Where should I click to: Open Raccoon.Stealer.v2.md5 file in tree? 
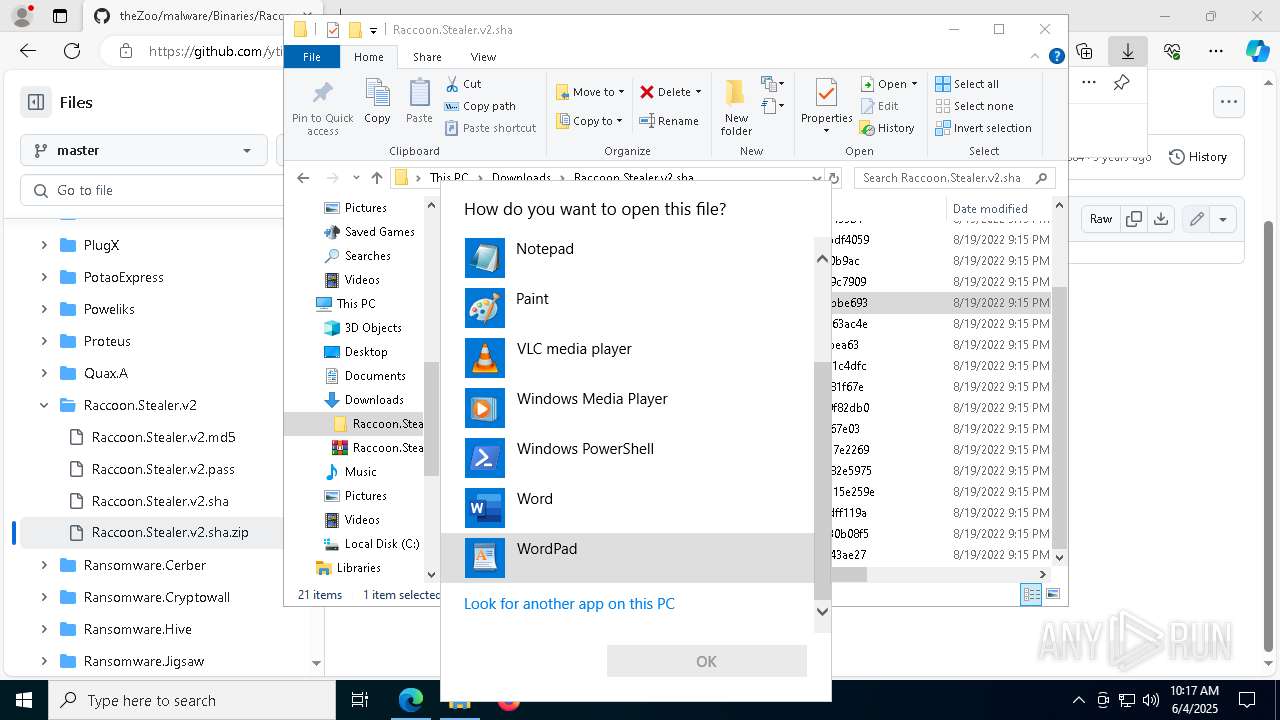[163, 437]
